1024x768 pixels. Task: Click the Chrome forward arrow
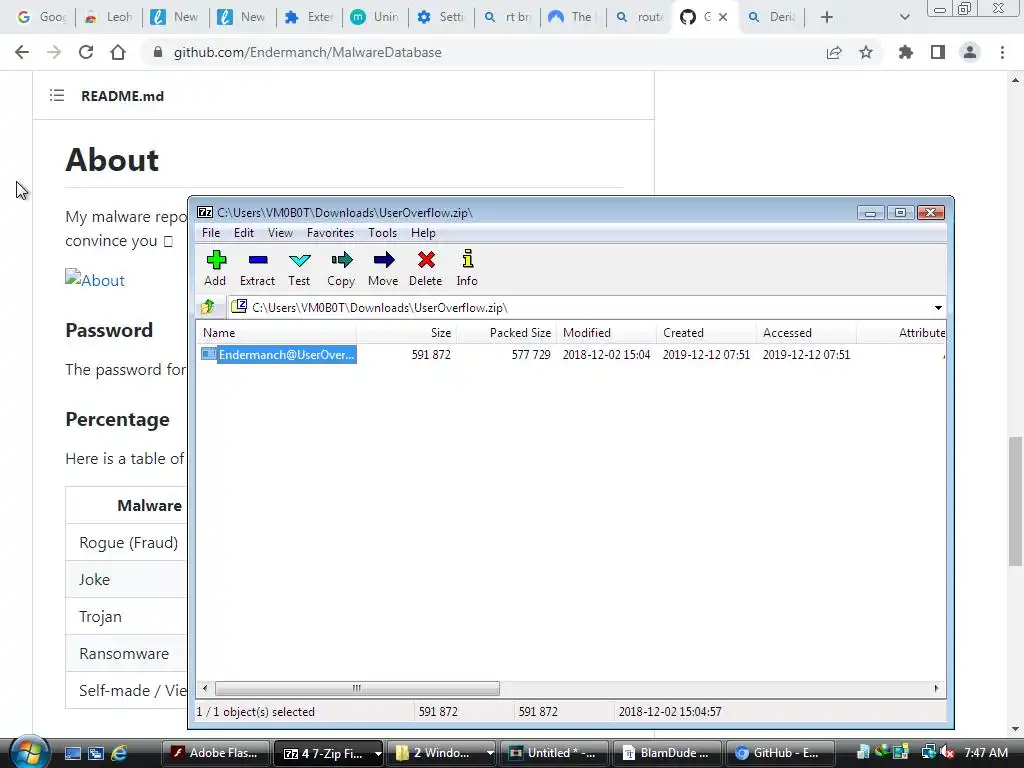[x=54, y=52]
